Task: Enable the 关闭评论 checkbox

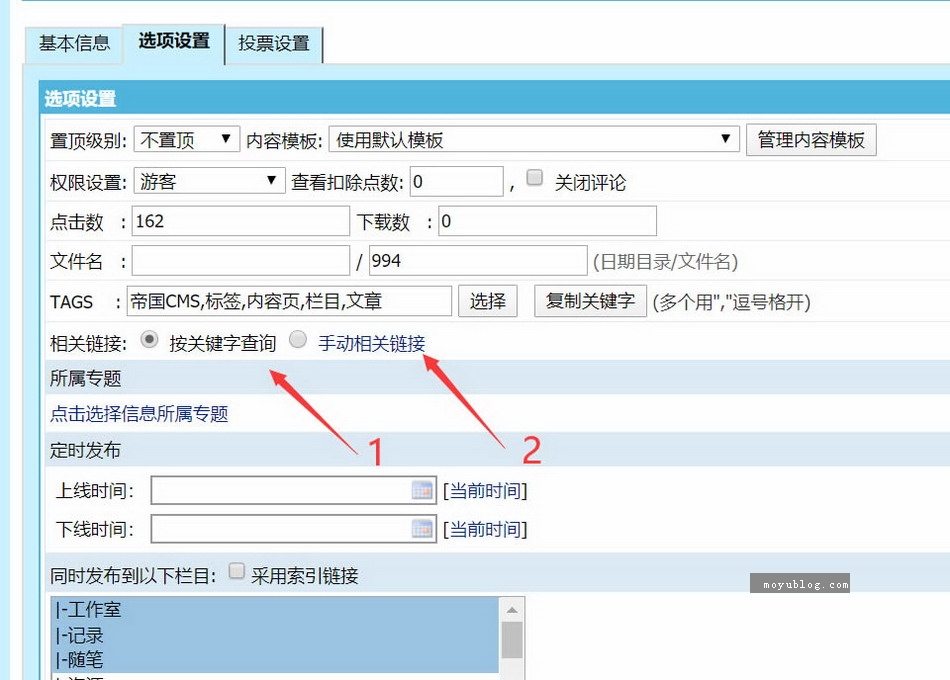Action: 534,176
